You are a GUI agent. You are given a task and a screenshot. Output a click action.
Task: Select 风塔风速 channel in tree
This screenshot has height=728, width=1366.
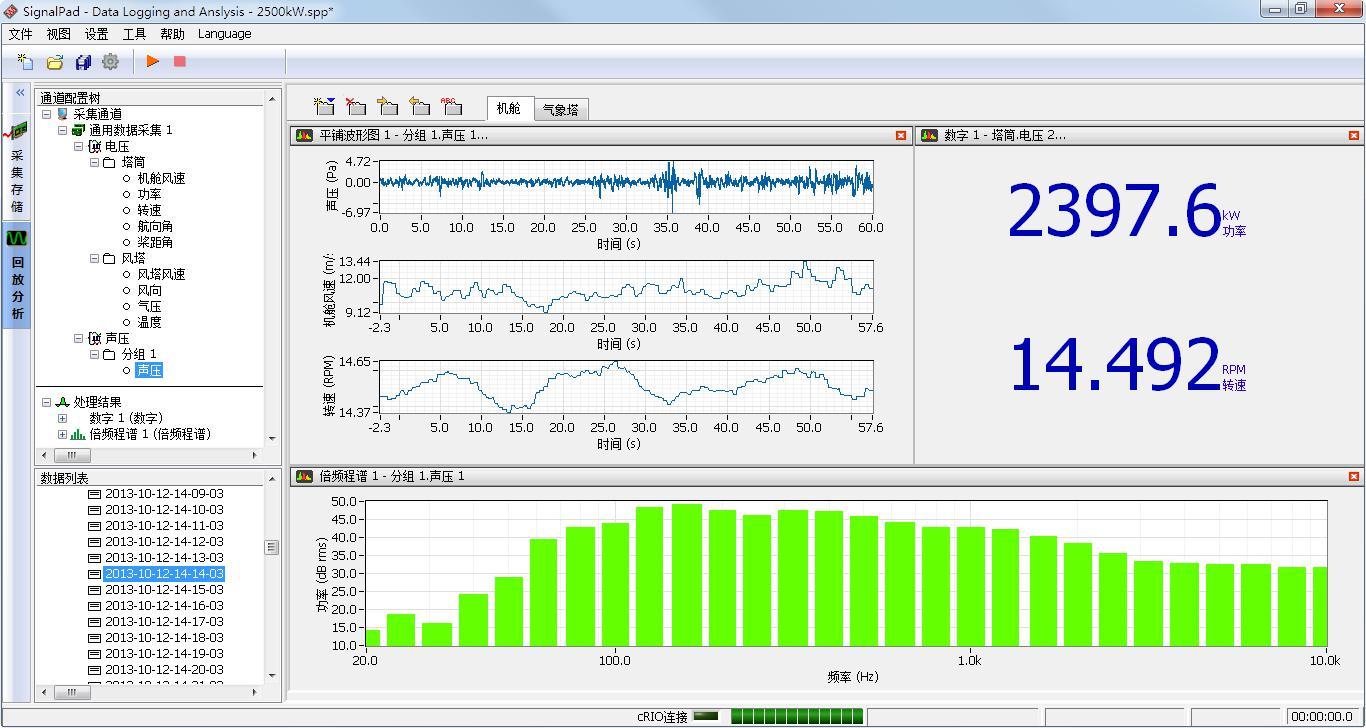[161, 274]
